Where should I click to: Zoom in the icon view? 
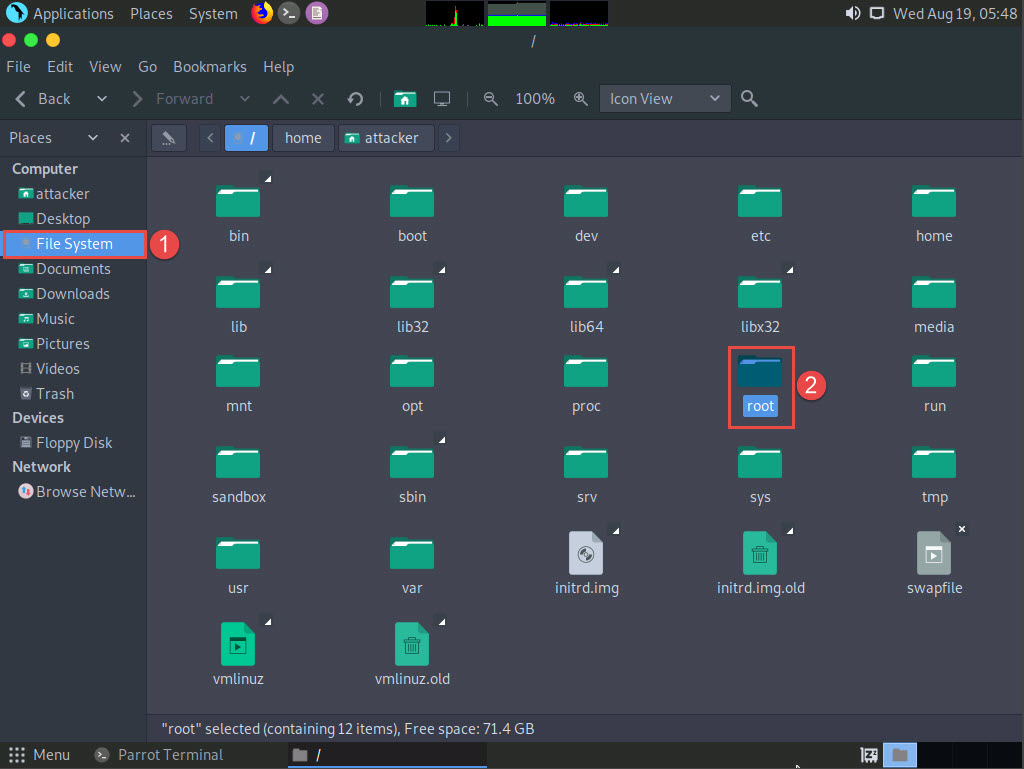tap(580, 99)
